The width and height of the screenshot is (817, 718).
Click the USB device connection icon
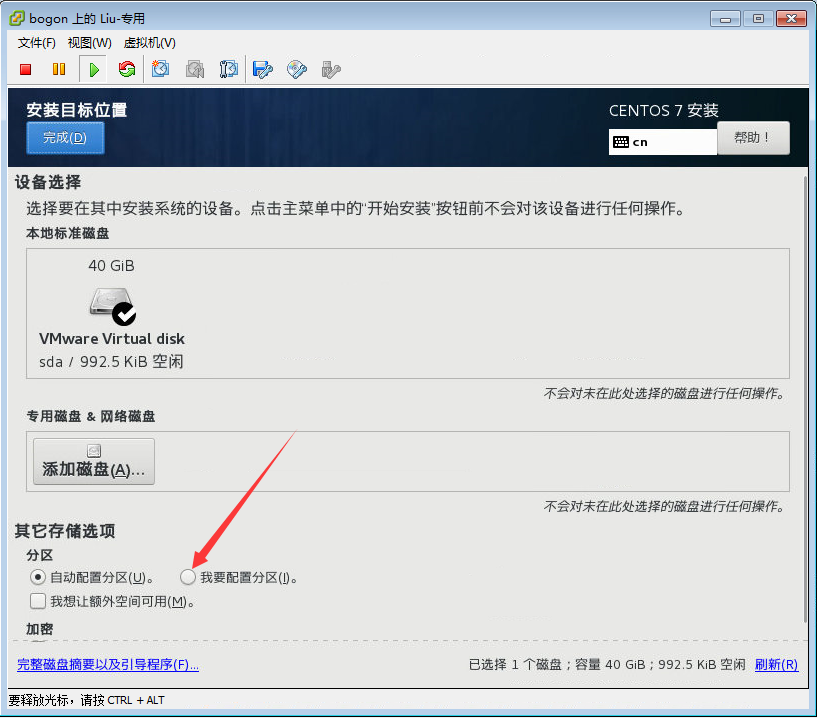click(x=331, y=69)
